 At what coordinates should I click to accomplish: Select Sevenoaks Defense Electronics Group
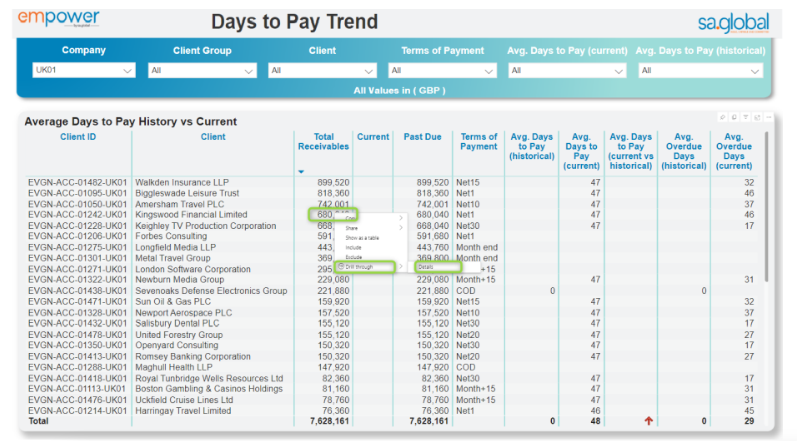point(211,291)
